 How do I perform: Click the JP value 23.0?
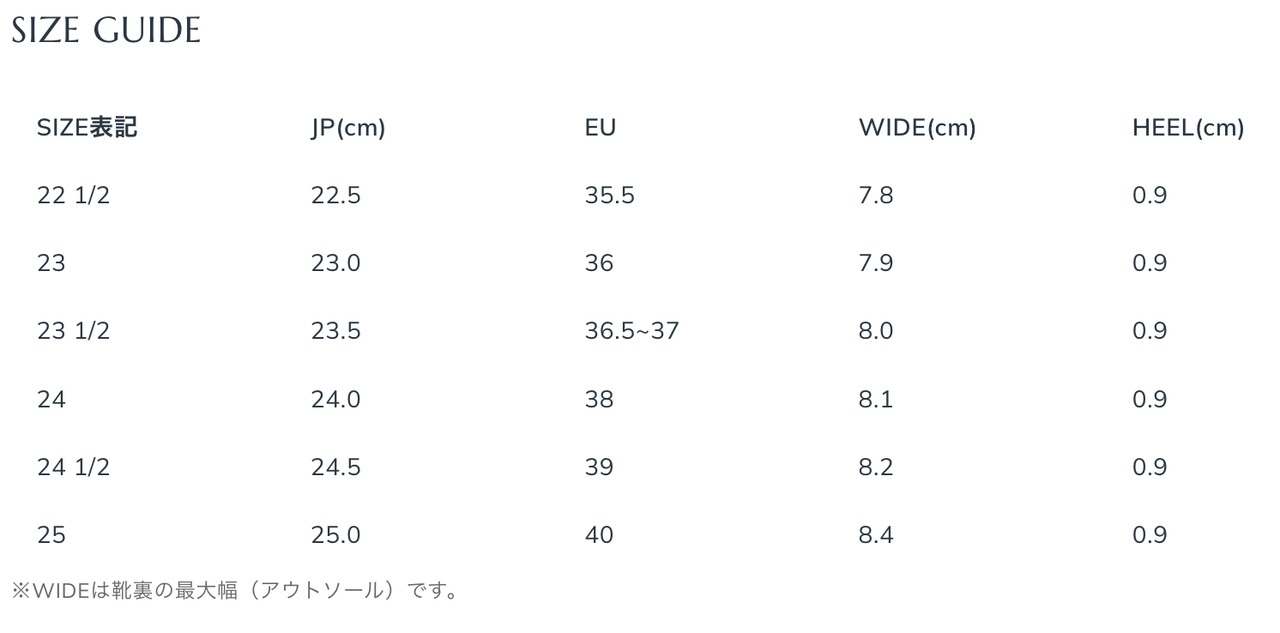pos(336,263)
